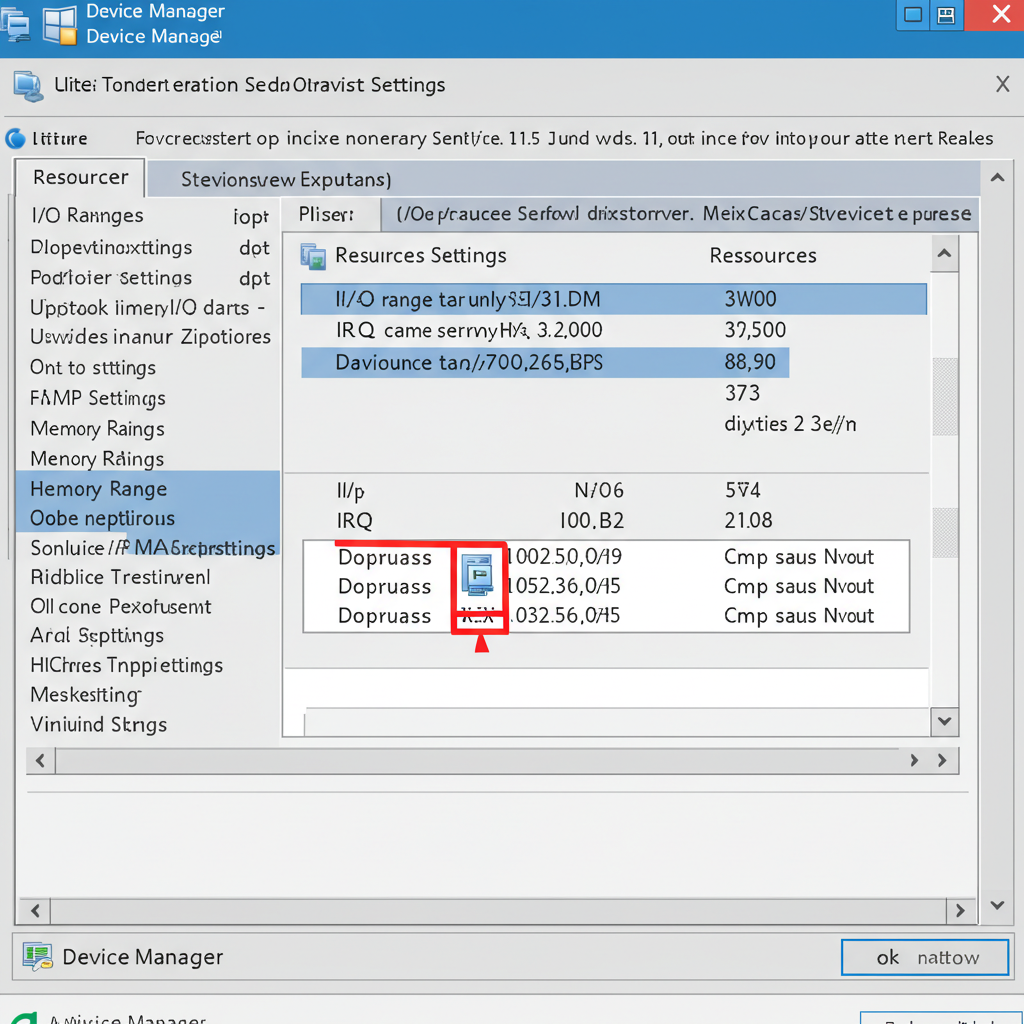
Task: Collapse the panel with top-right chevron up
Action: click(997, 178)
